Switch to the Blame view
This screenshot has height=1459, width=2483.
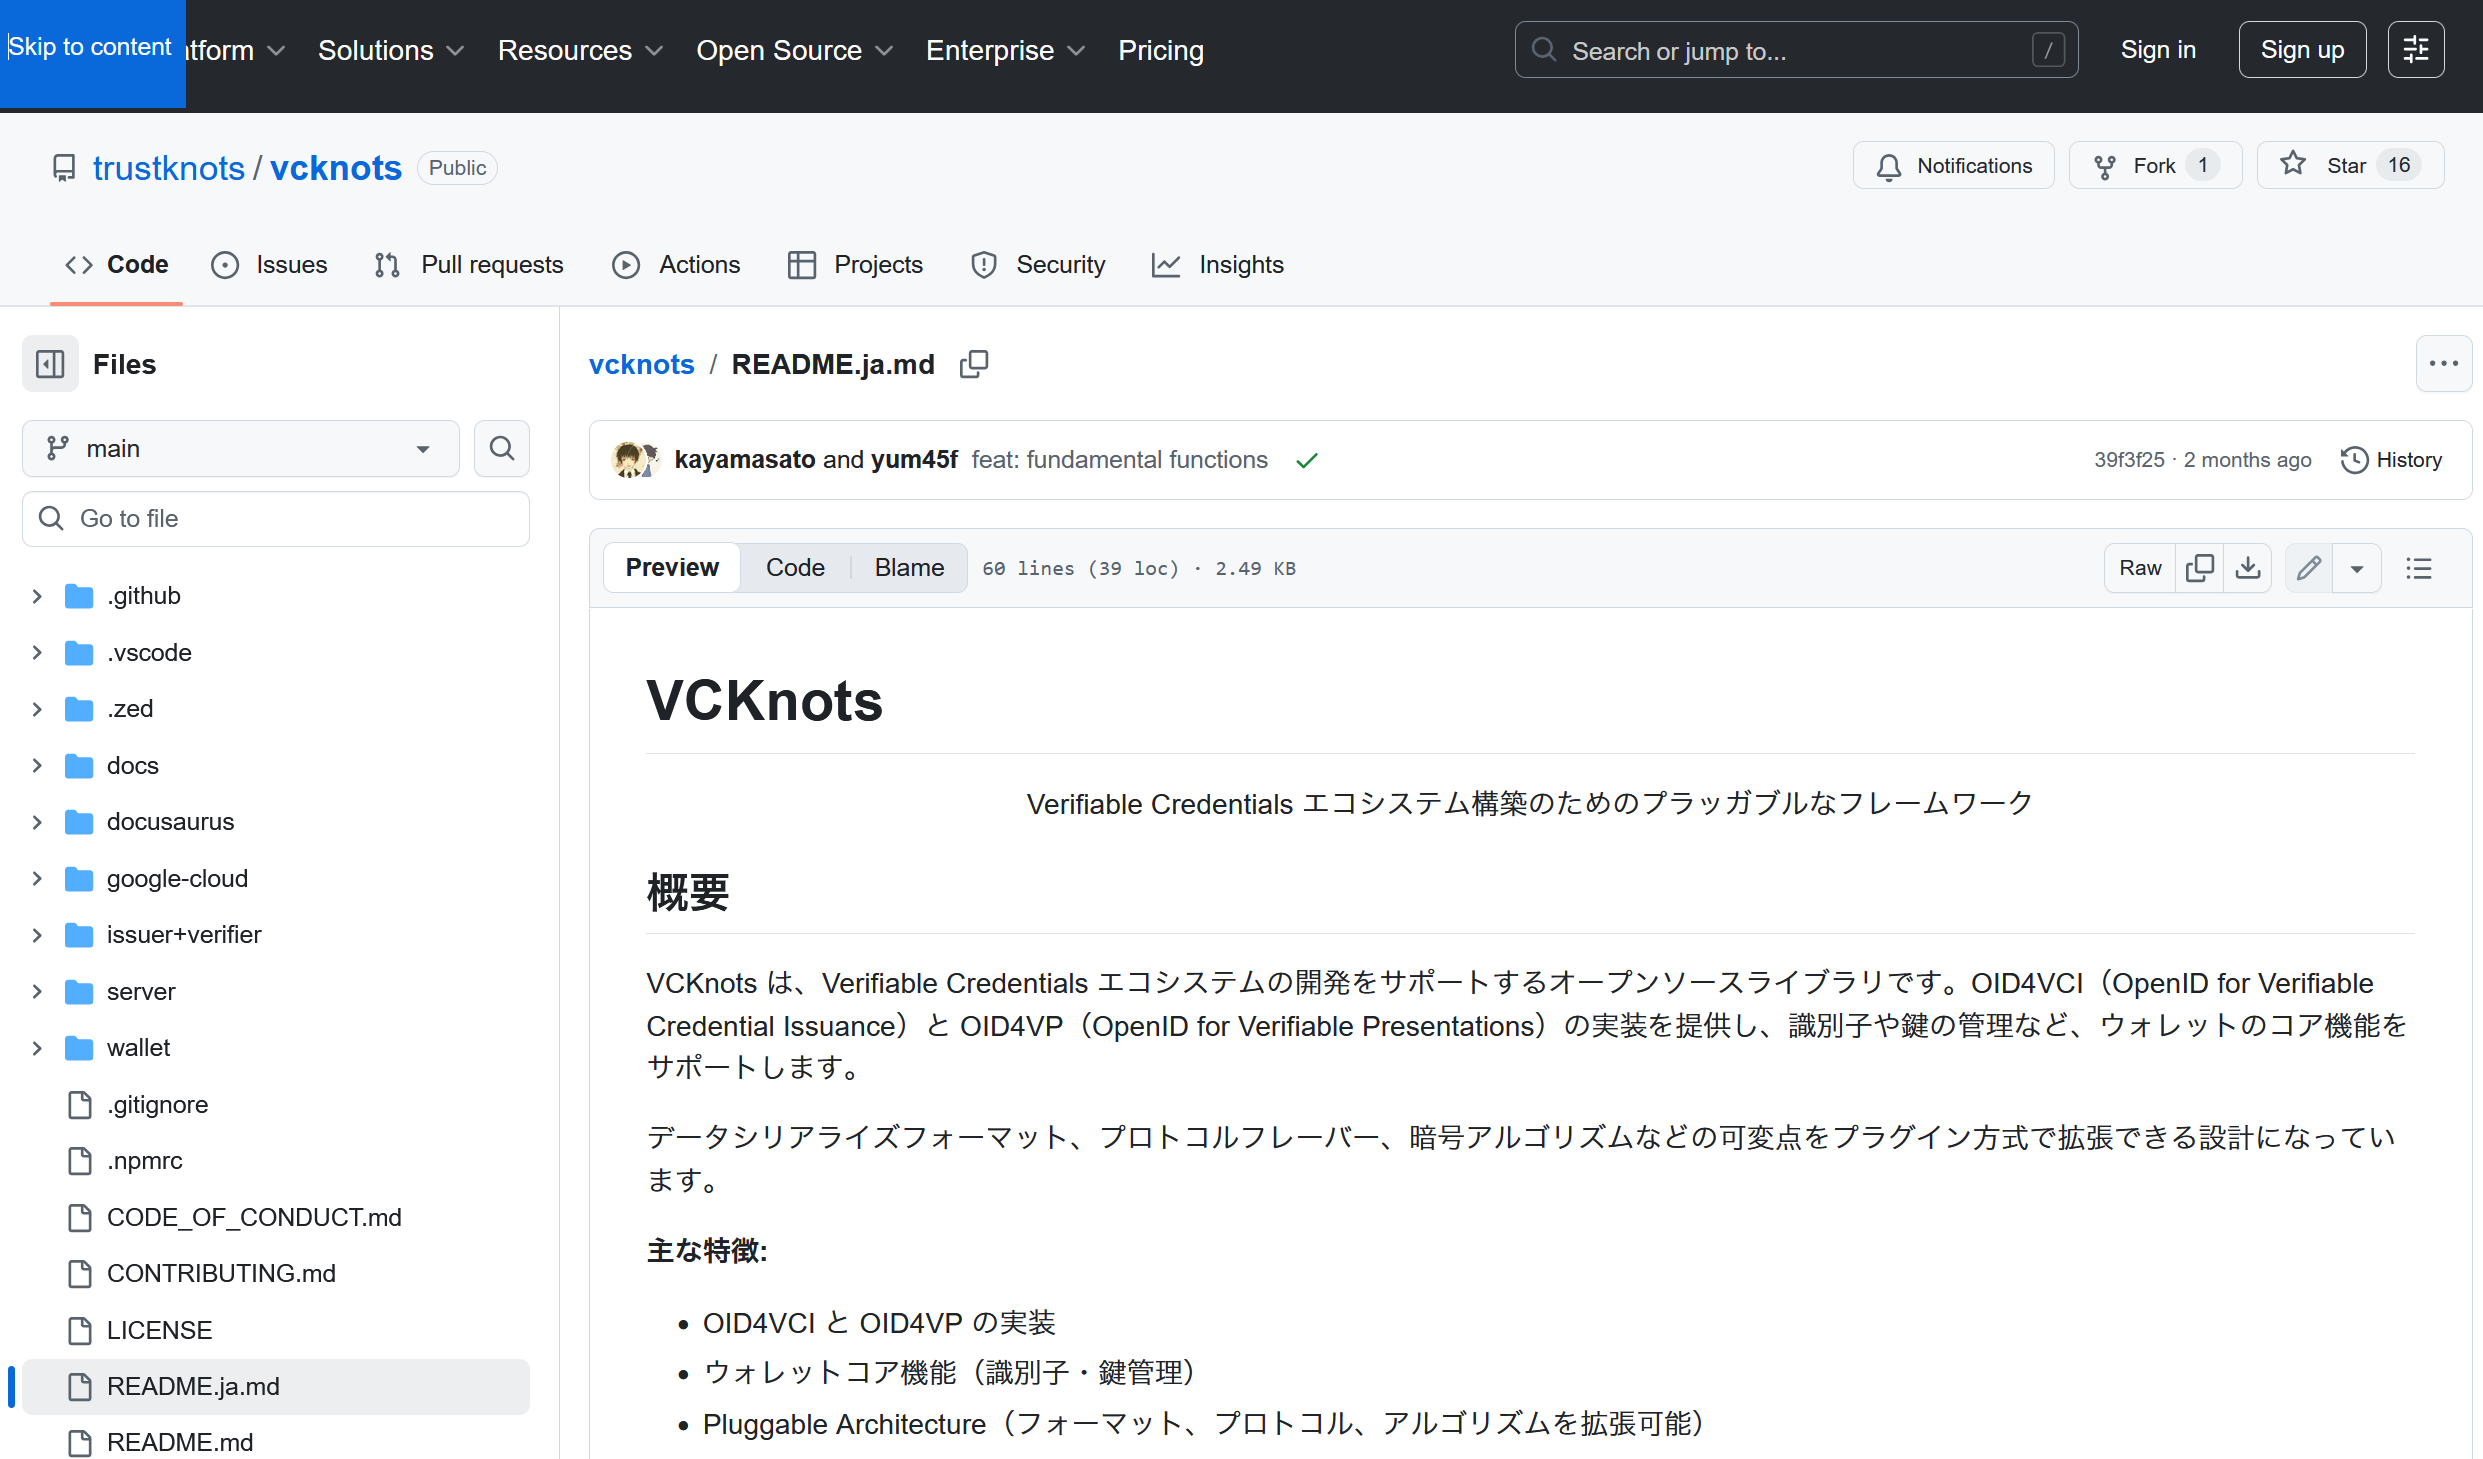coord(909,568)
